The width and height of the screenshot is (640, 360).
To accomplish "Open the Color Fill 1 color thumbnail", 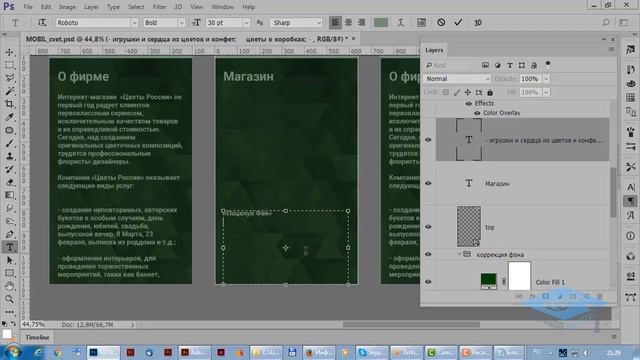I will [x=489, y=281].
